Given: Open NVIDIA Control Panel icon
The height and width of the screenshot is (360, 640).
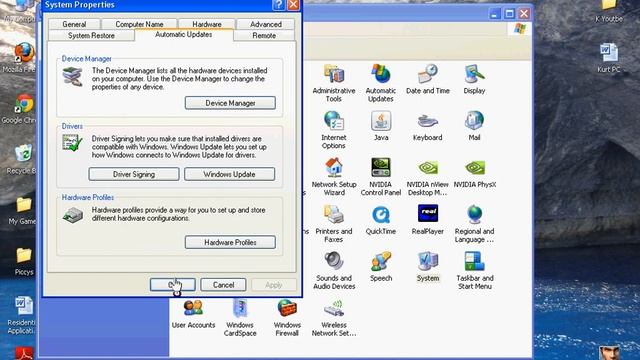Looking at the screenshot, I should click(381, 177).
